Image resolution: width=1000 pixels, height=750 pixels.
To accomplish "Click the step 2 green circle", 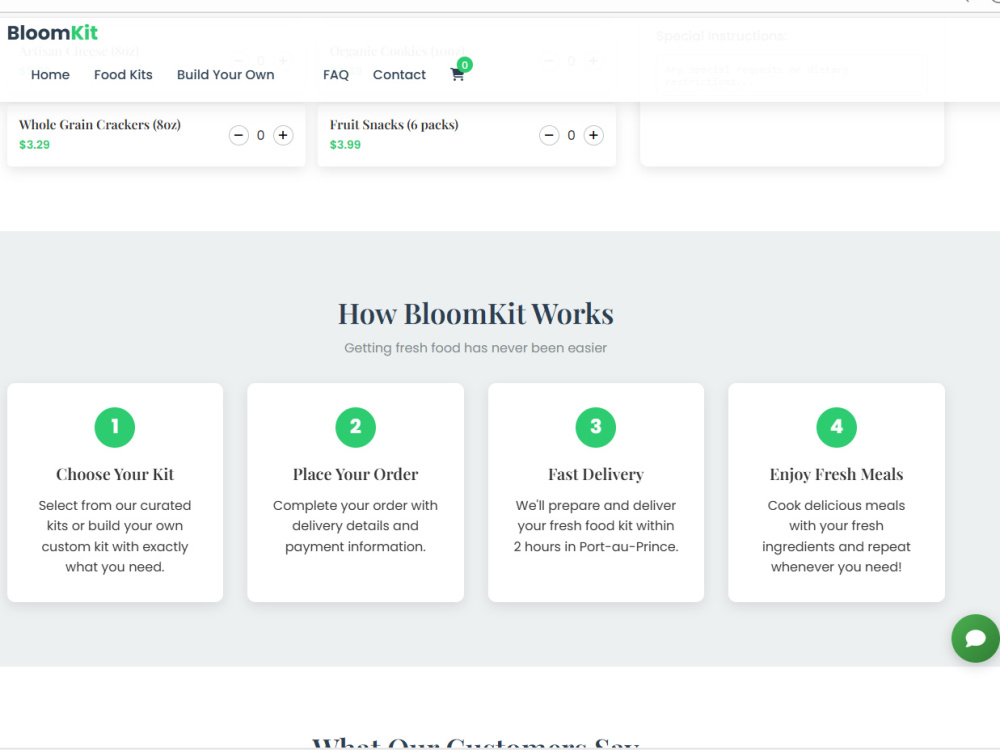I will 355,427.
